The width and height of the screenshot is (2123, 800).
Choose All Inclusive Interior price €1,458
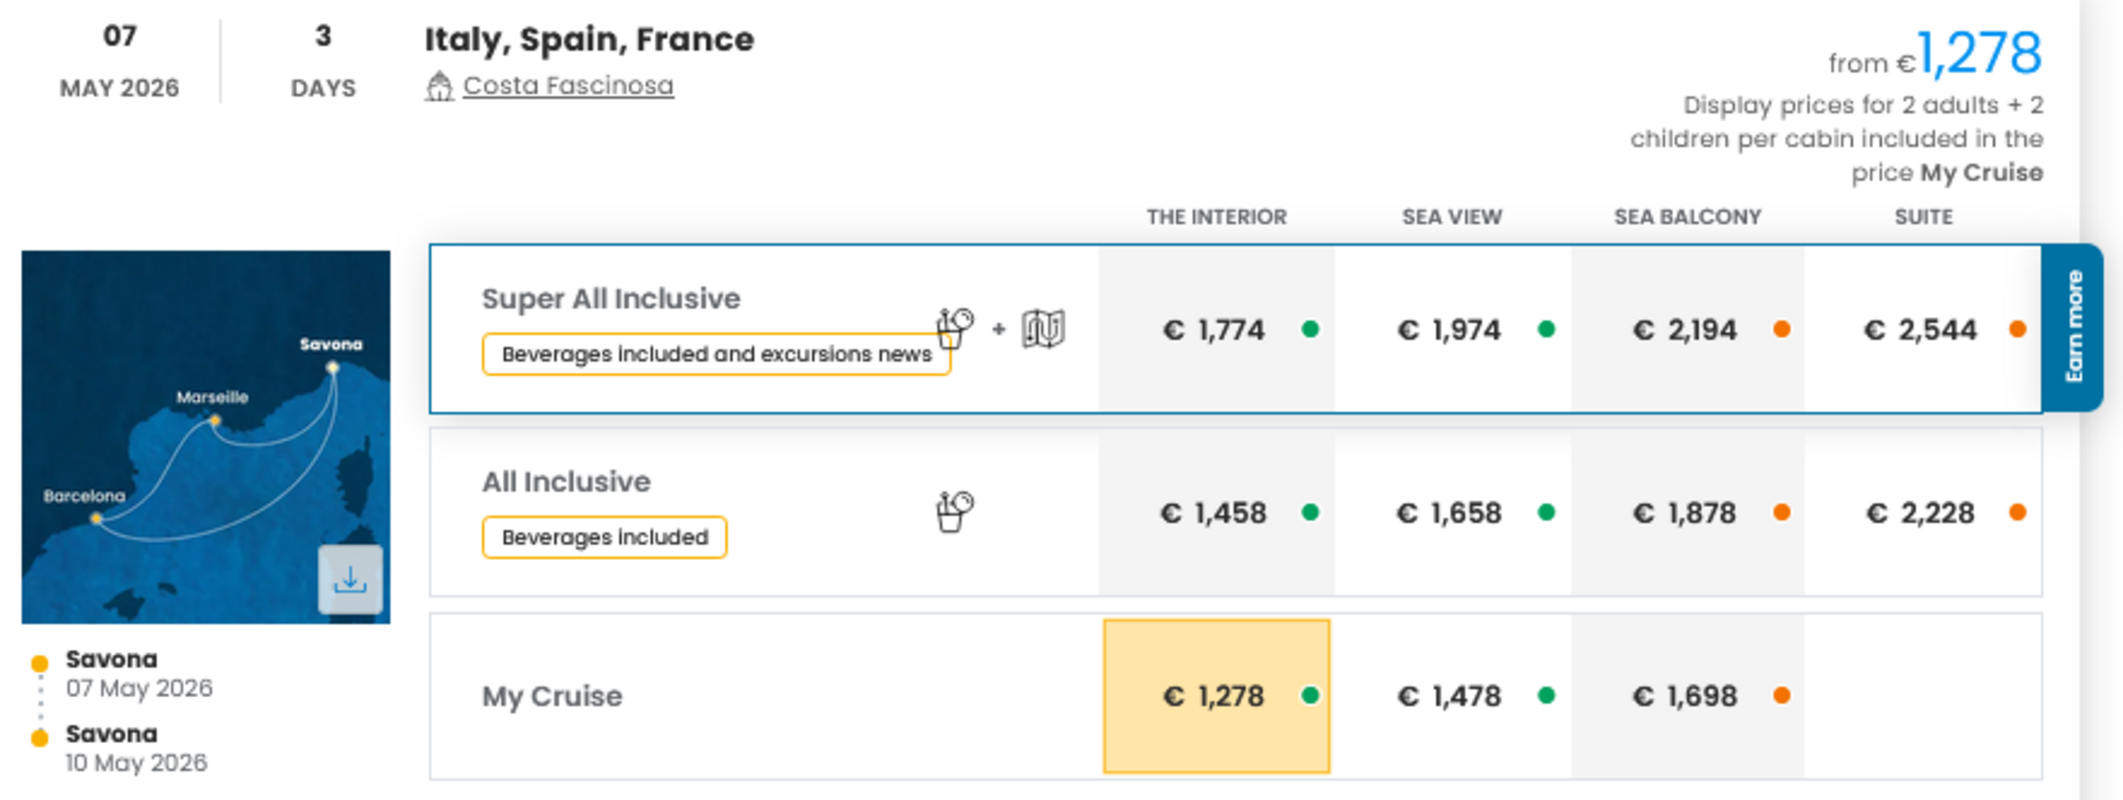(1216, 513)
